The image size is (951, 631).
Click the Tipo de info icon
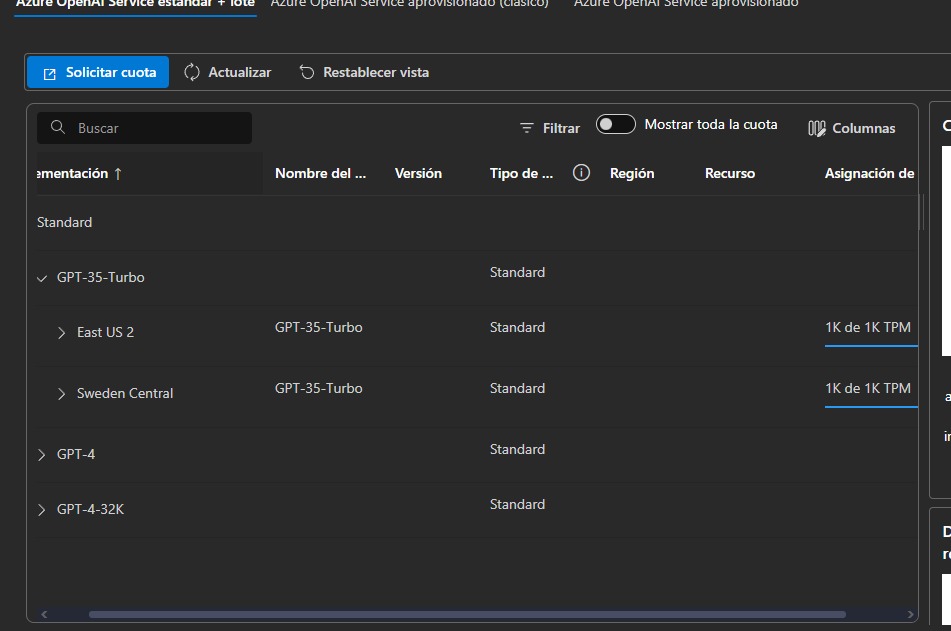click(581, 173)
